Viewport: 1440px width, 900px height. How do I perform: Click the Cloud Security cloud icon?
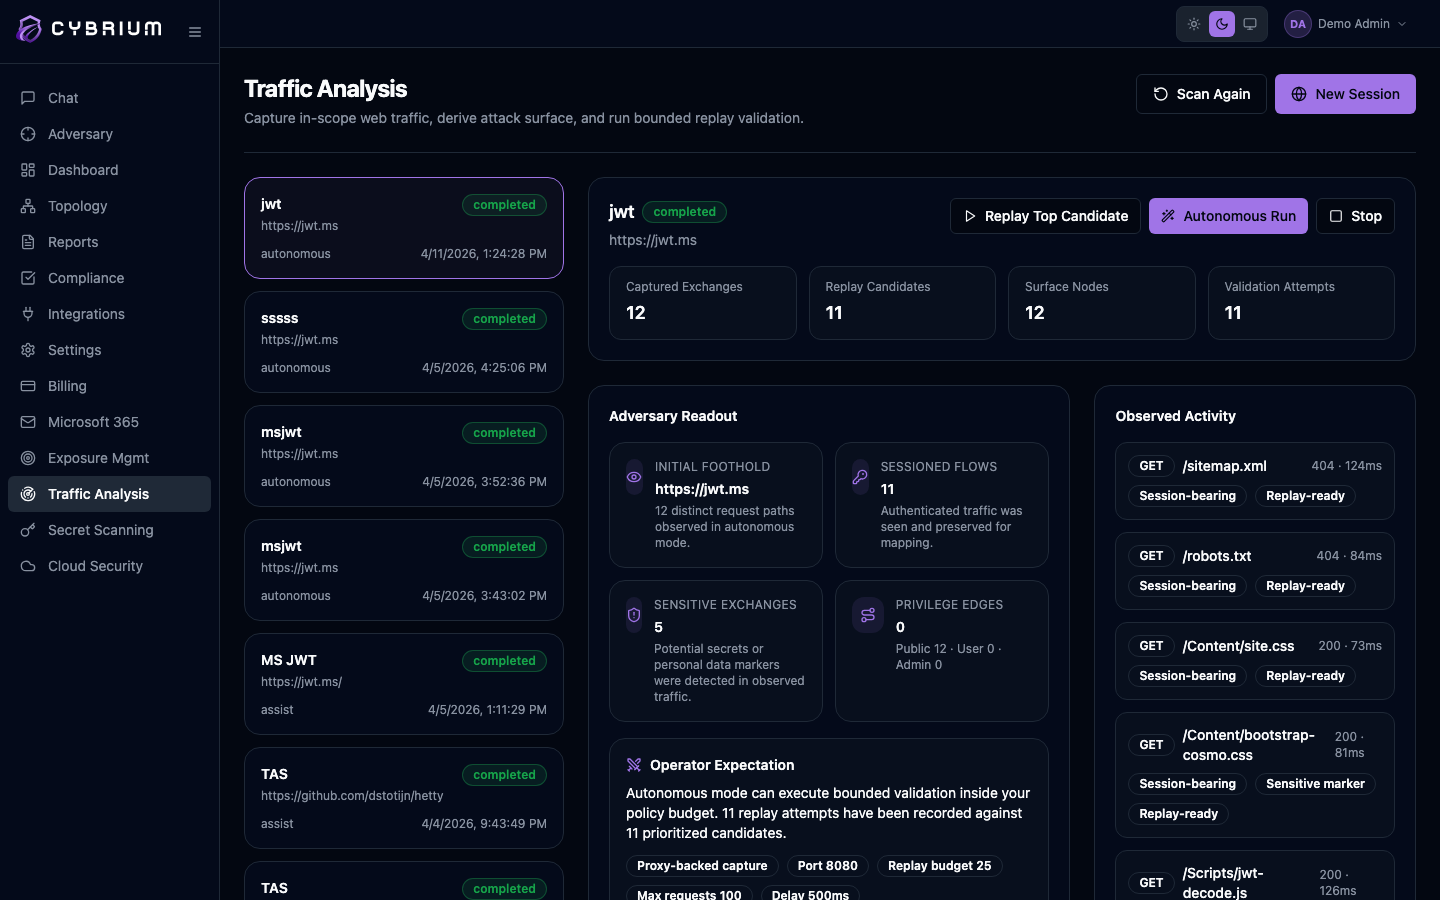point(28,566)
